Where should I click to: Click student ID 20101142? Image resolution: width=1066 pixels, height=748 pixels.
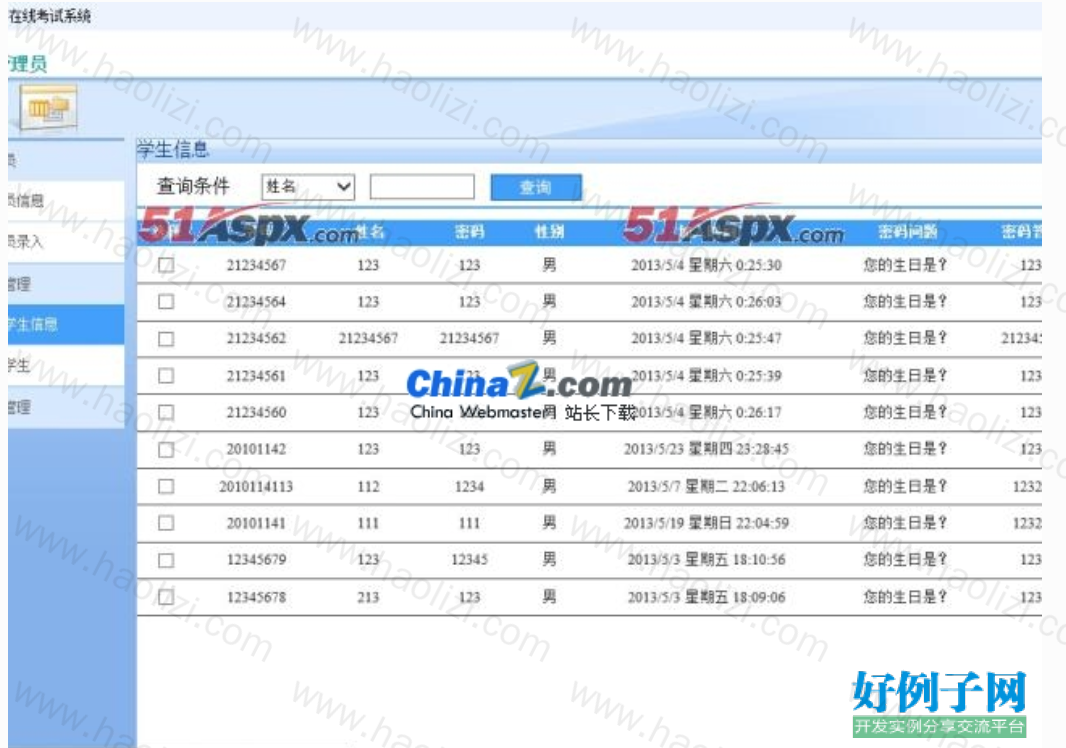[x=256, y=449]
